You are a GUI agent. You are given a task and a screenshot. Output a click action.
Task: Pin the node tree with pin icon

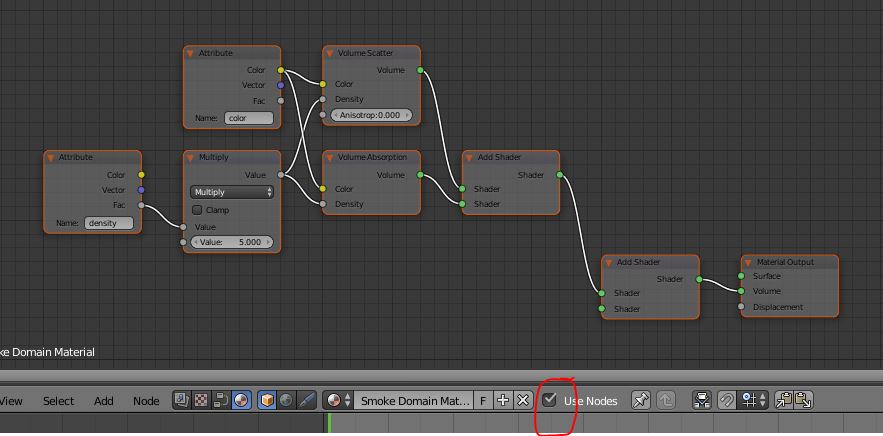click(x=641, y=400)
